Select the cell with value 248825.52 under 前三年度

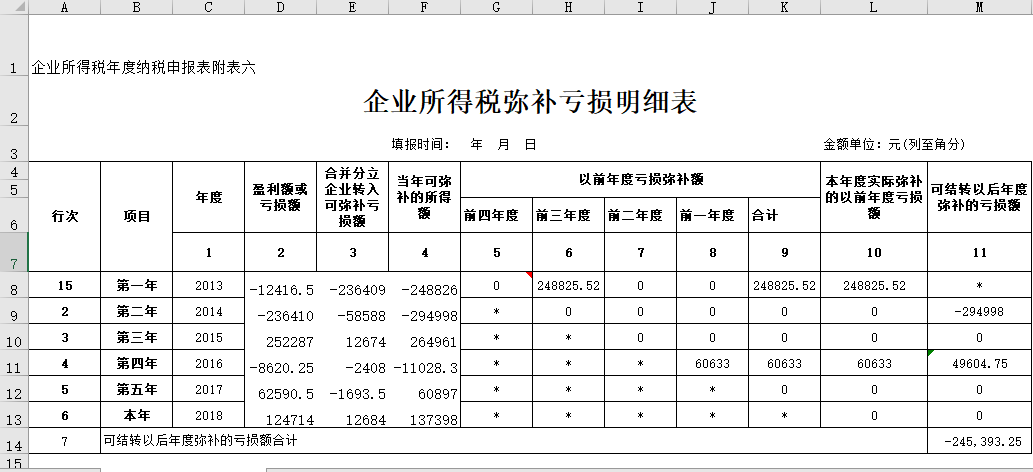[x=568, y=286]
